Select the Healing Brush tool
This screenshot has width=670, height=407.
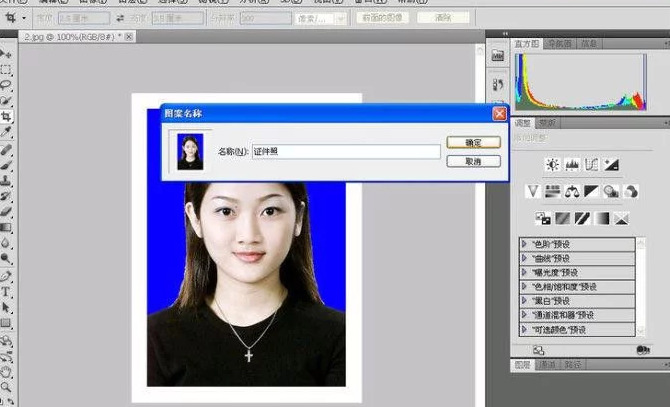point(6,150)
